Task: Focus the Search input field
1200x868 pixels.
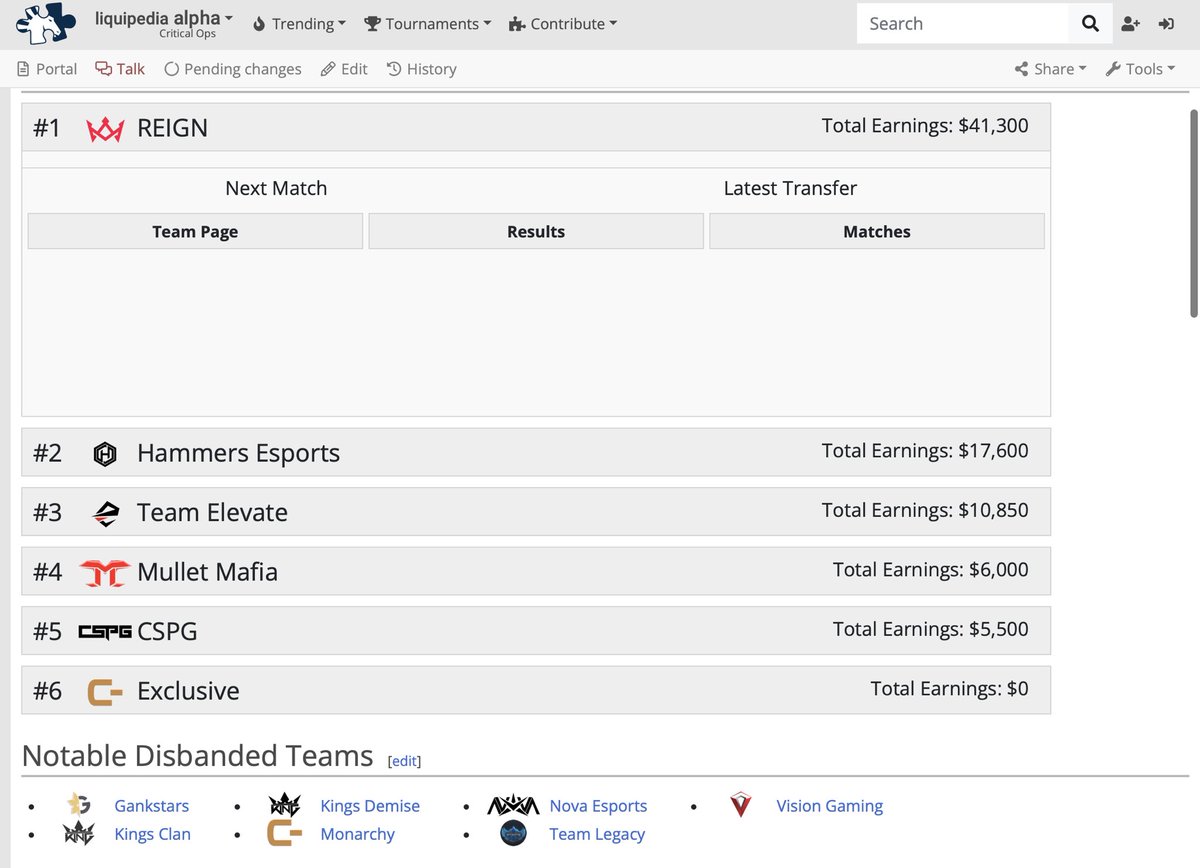Action: point(963,24)
